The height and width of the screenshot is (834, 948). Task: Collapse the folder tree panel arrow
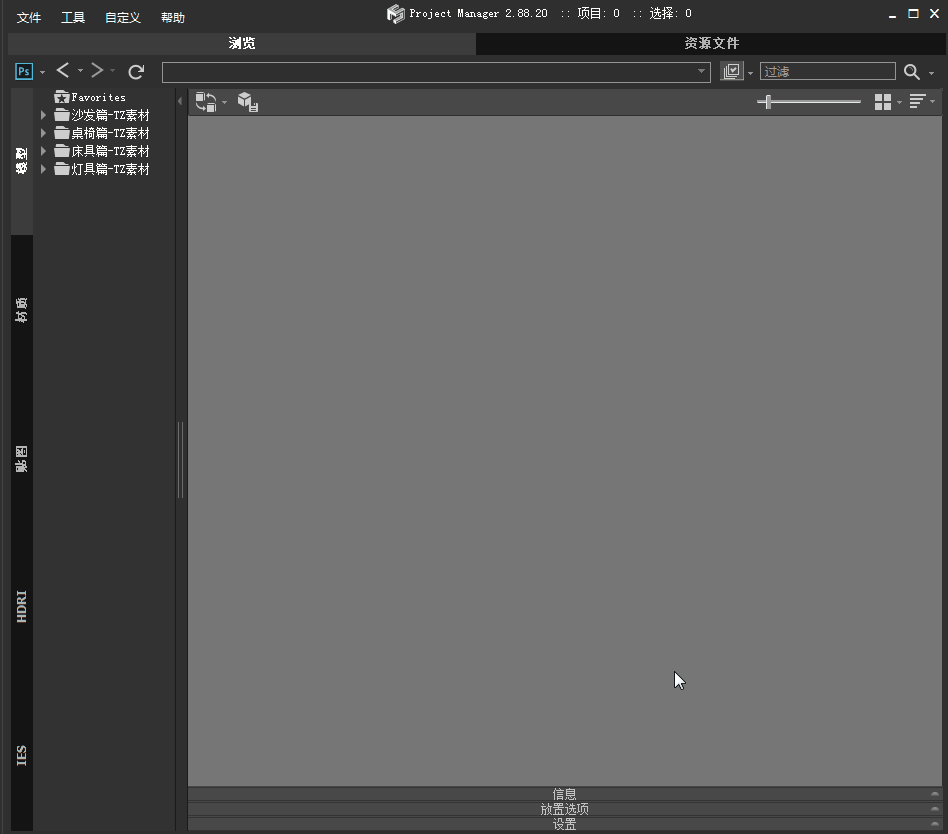click(180, 101)
